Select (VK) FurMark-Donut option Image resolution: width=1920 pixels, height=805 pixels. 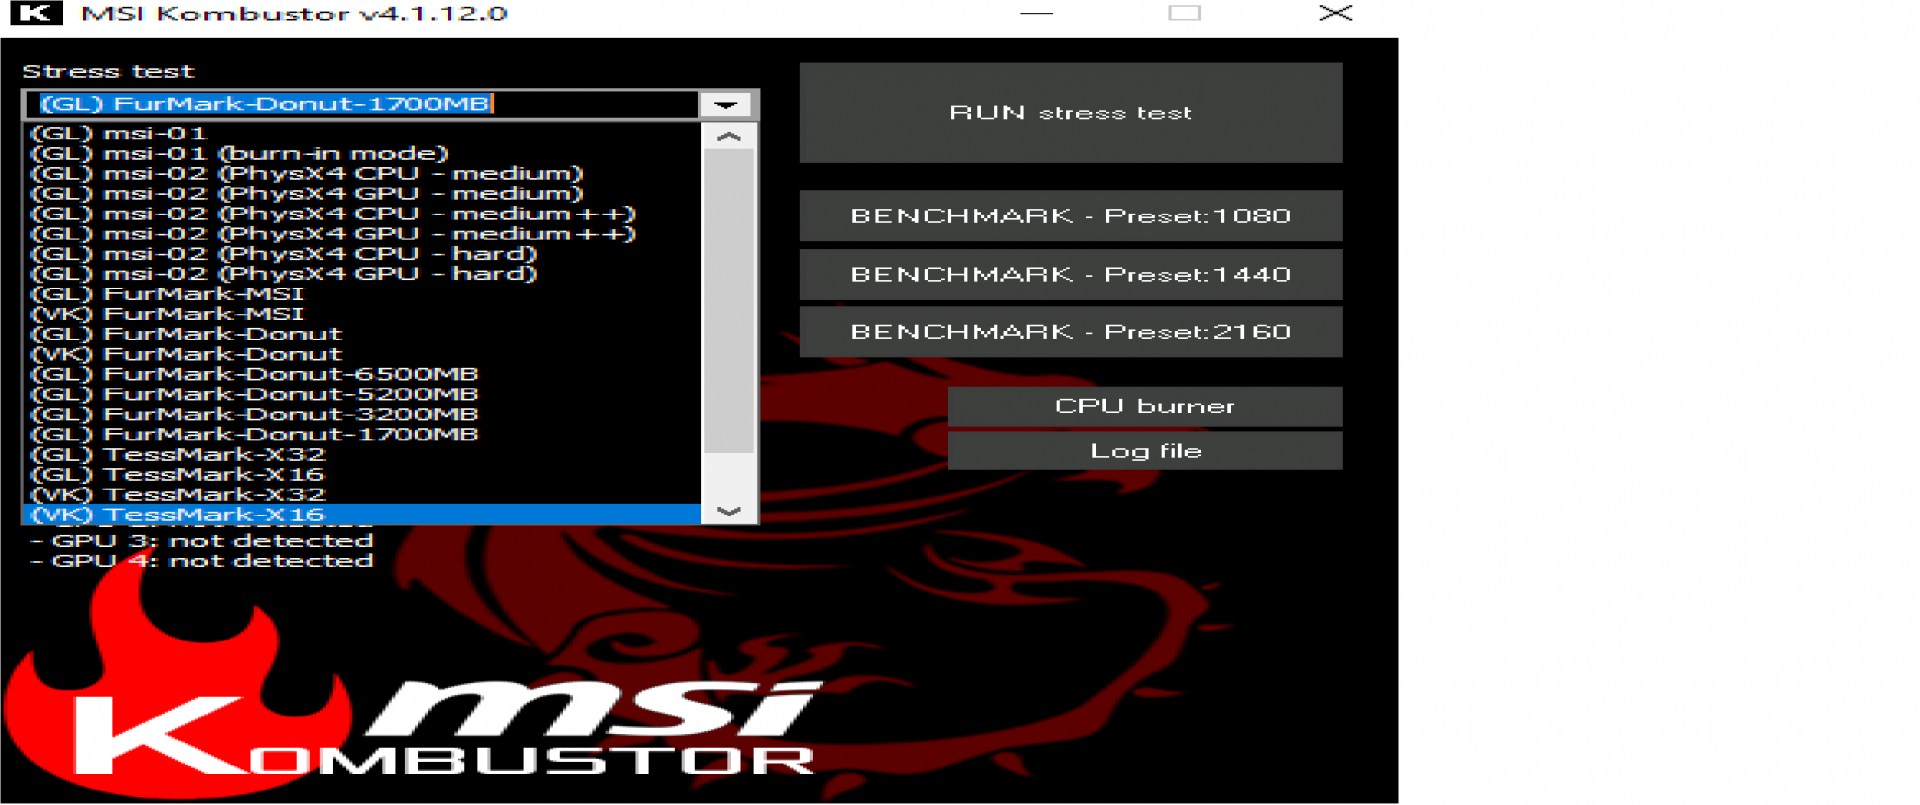coord(362,354)
